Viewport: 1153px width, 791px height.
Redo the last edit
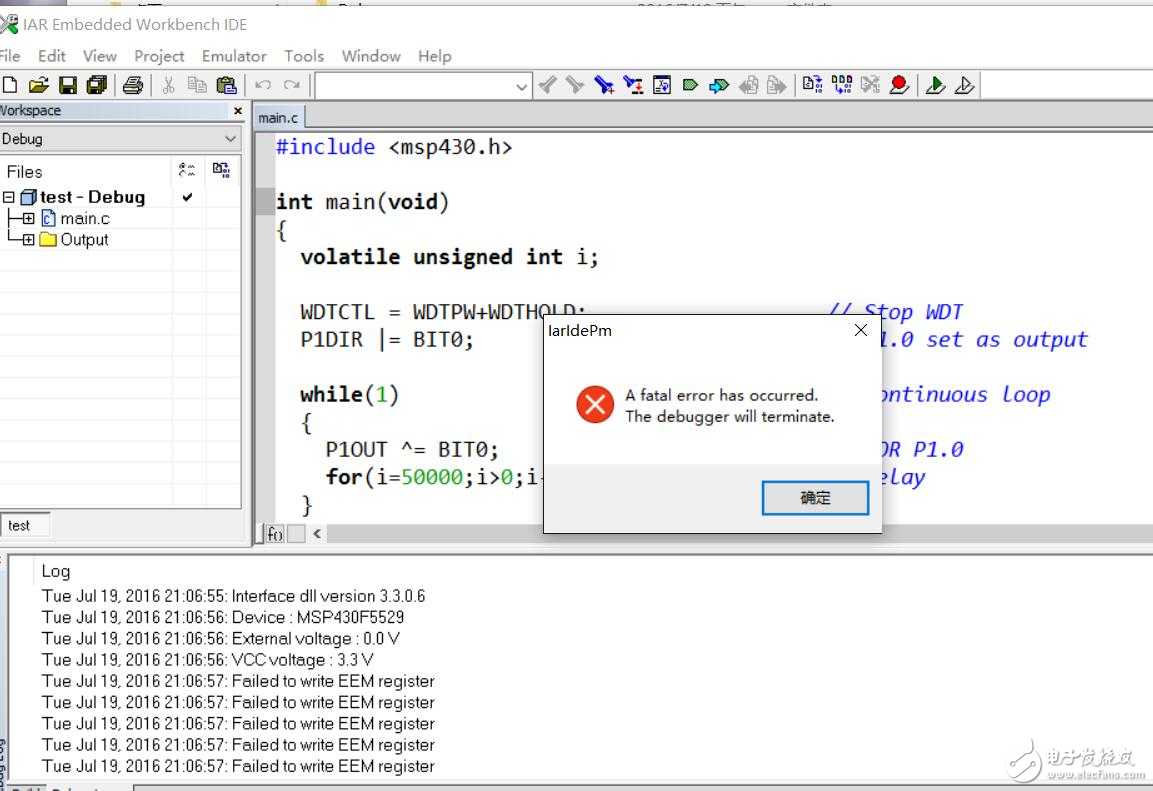tap(292, 85)
